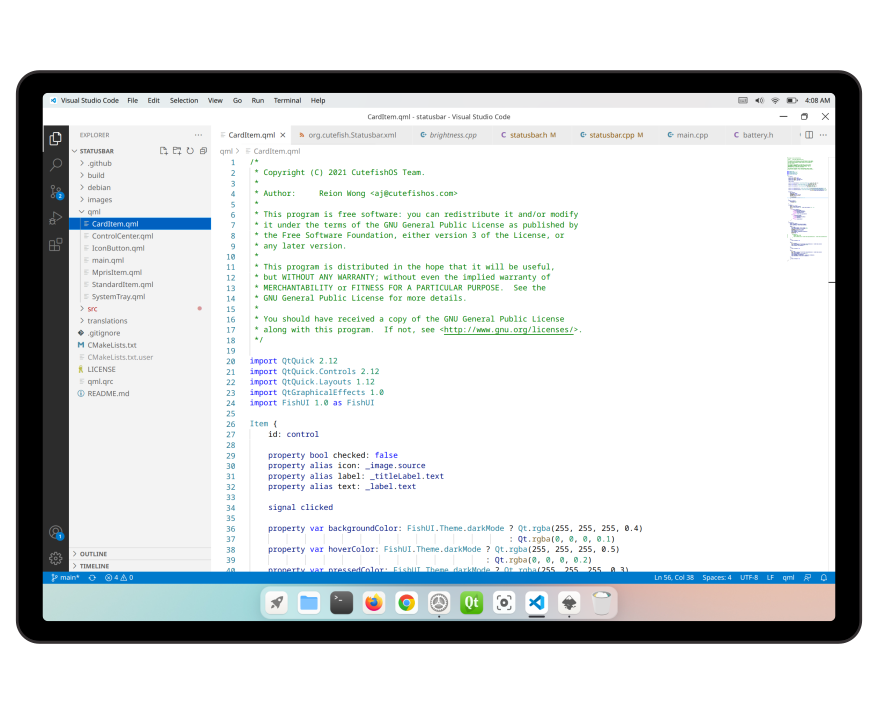This screenshot has height=714, width=878.
Task: Collapse the STATUSBAR root section
Action: [x=96, y=151]
